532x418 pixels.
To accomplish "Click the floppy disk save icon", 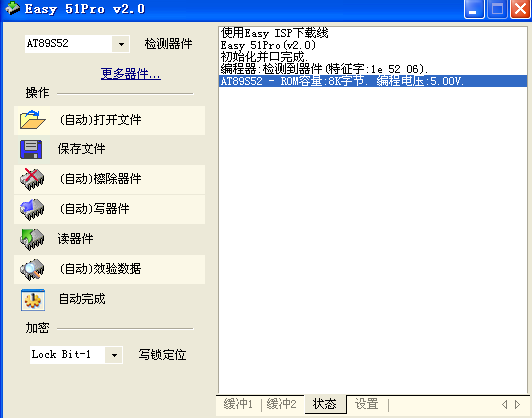I will point(31,149).
